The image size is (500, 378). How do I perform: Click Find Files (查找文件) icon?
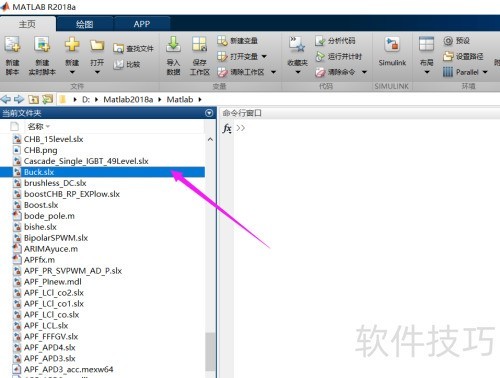pyautogui.click(x=118, y=49)
